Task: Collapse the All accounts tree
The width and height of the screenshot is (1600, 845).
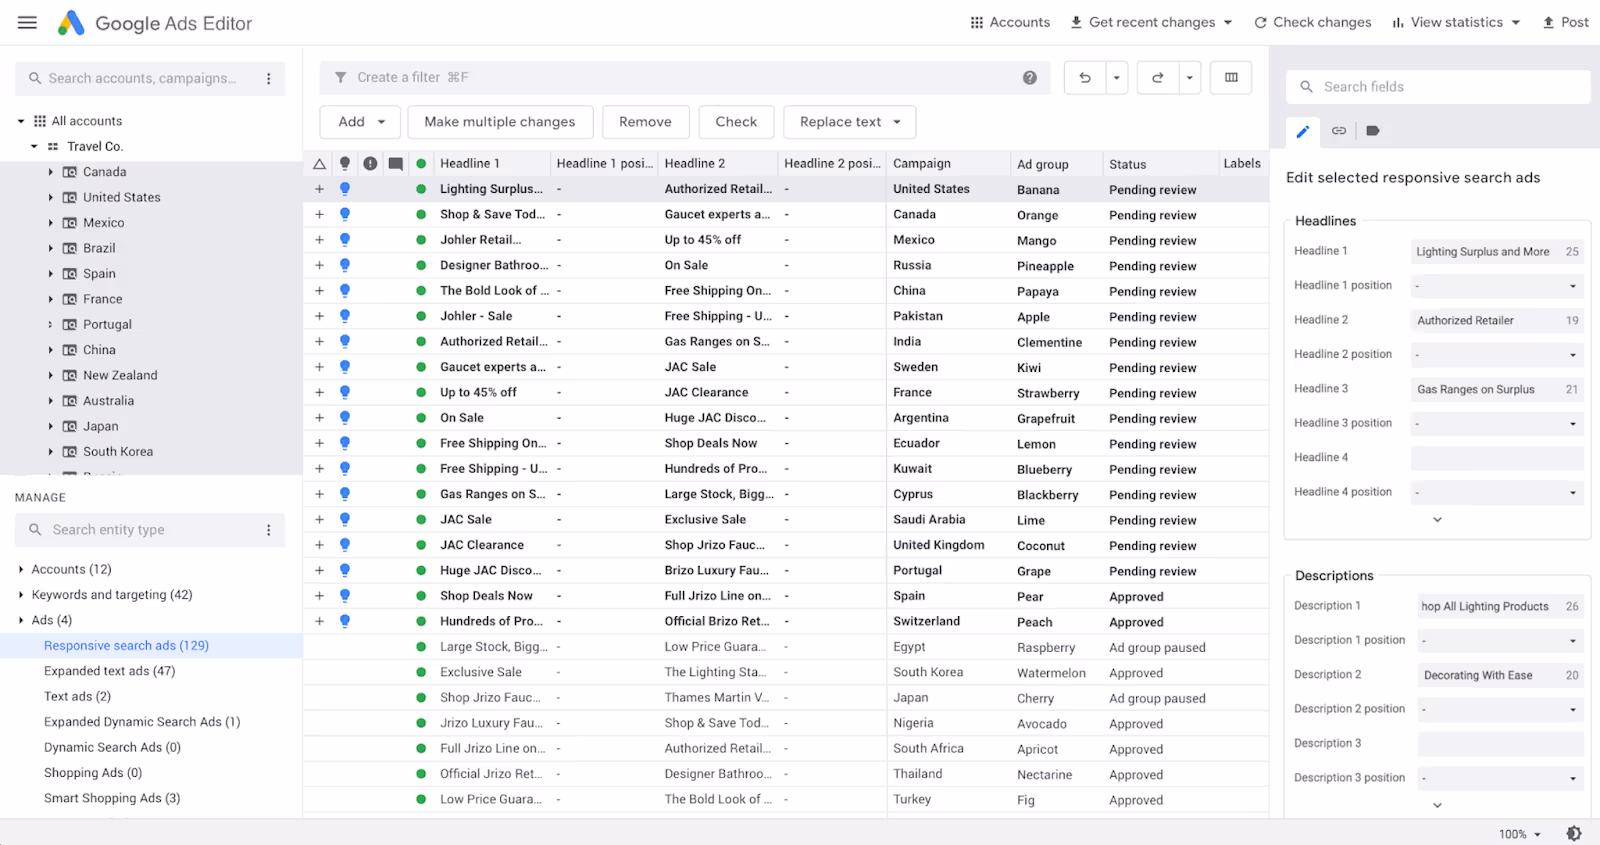Action: click(21, 121)
